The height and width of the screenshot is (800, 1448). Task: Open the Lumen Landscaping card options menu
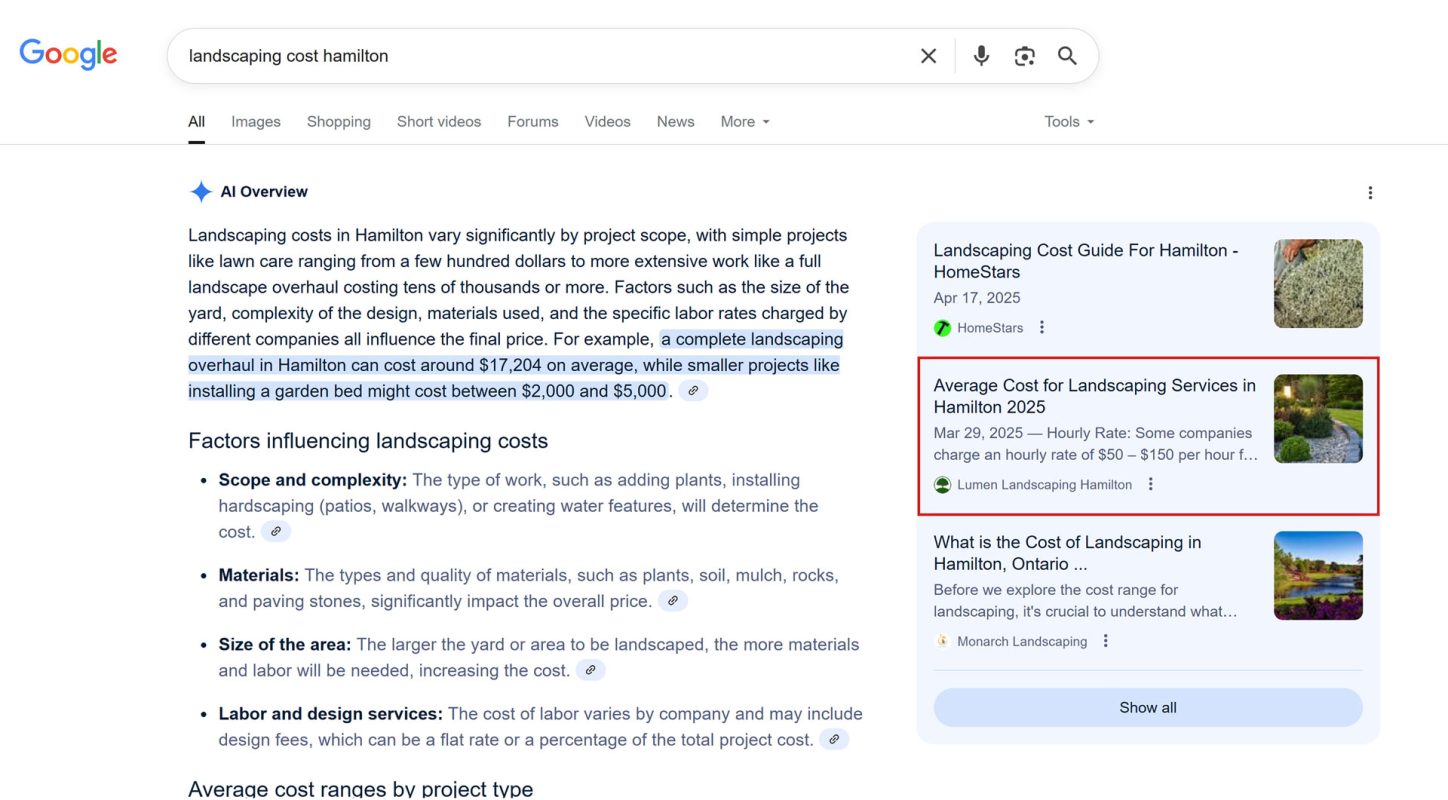[1149, 484]
